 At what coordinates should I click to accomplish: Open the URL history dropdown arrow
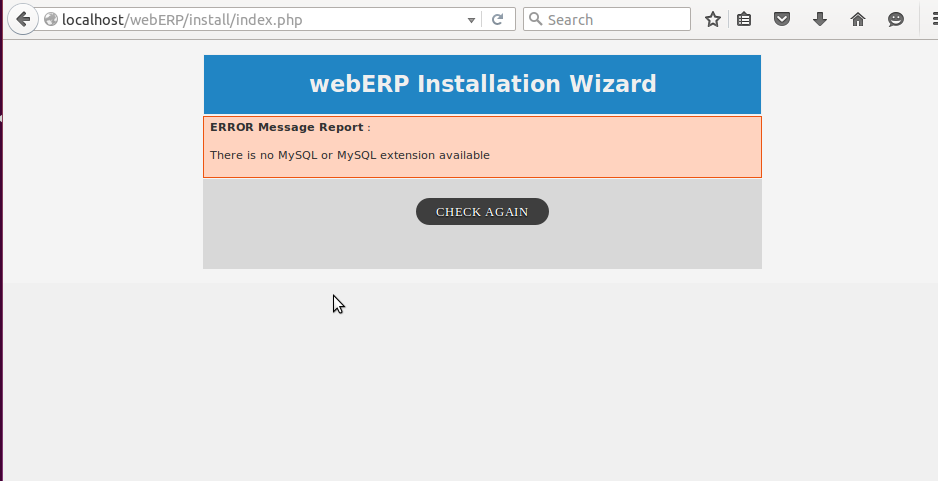tap(471, 20)
